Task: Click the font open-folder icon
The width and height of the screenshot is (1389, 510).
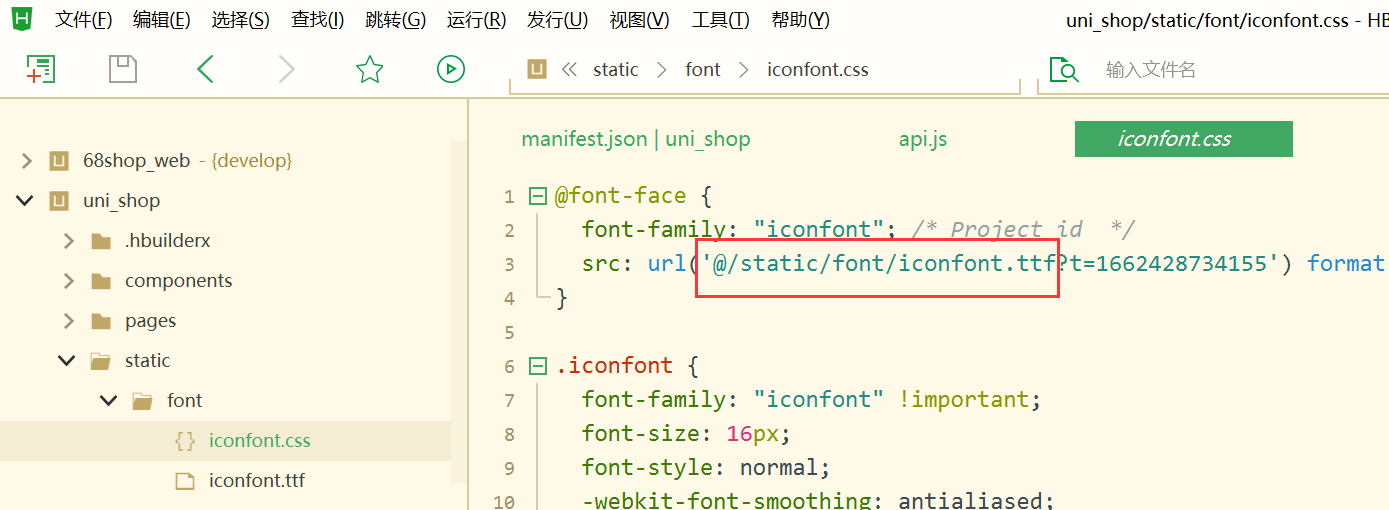Action: click(142, 401)
